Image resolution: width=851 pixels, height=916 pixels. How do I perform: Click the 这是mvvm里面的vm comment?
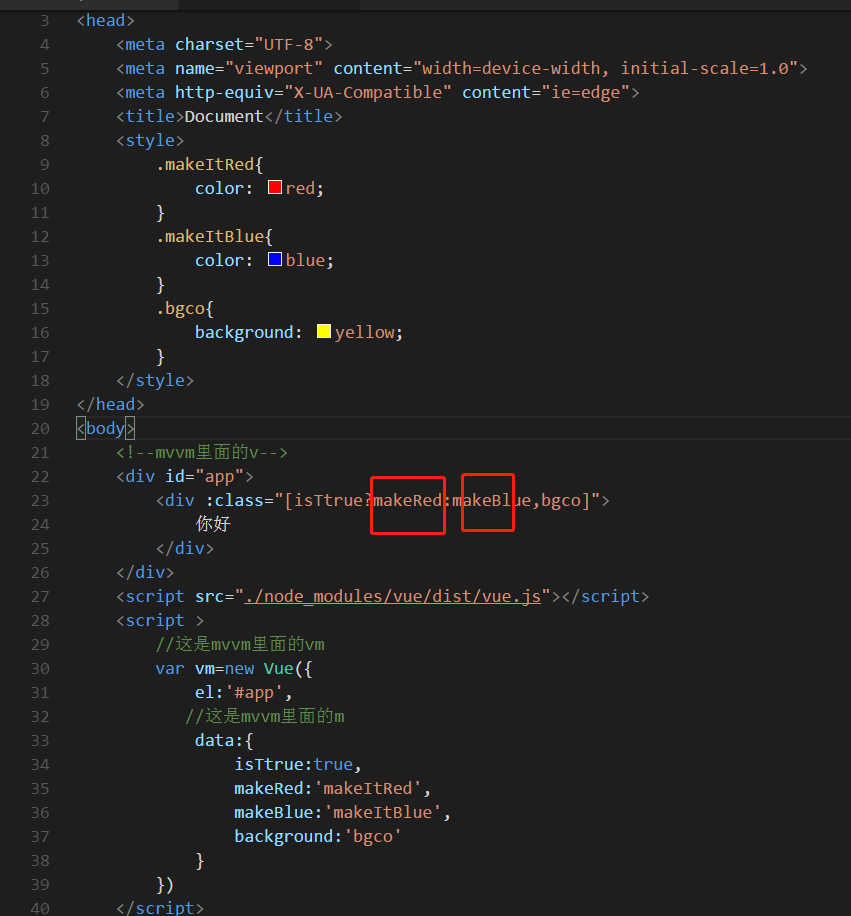pyautogui.click(x=240, y=644)
